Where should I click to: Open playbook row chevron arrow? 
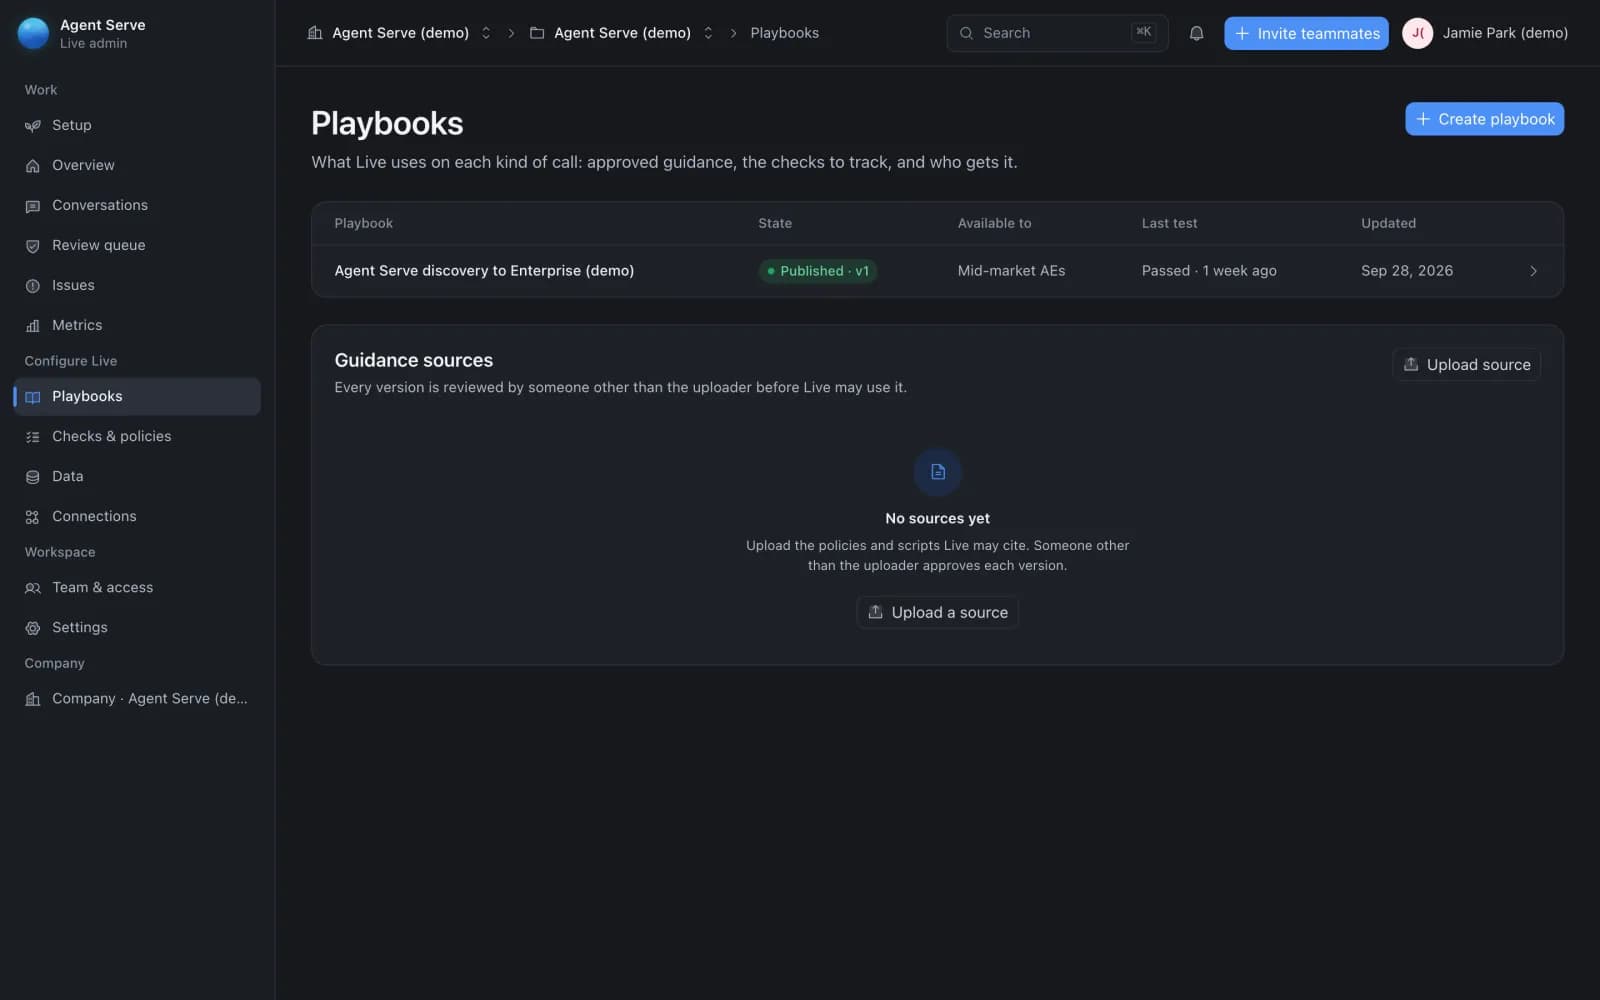coord(1533,271)
